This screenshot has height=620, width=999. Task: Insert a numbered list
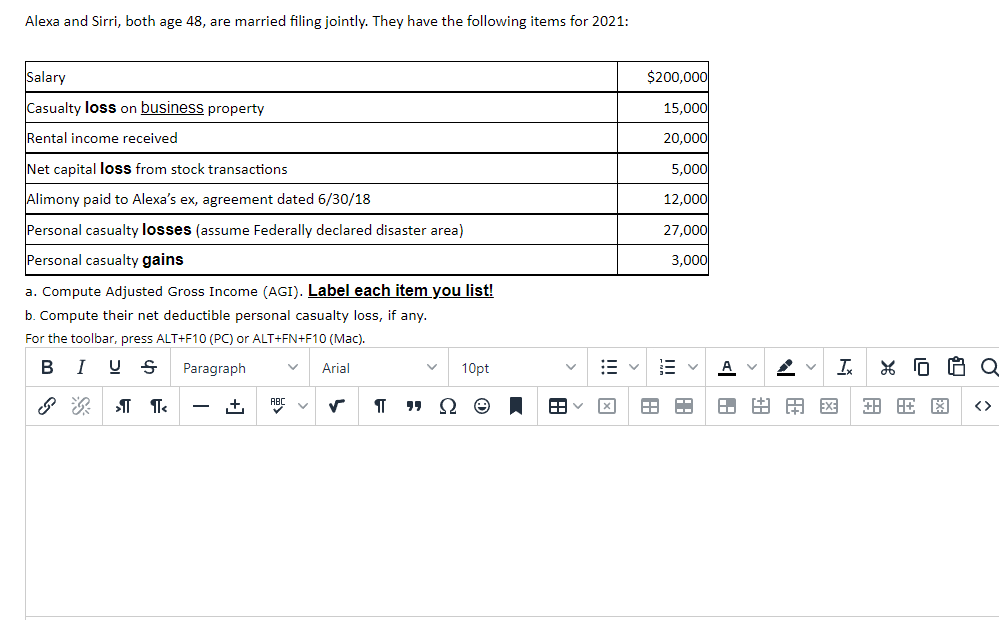click(668, 367)
